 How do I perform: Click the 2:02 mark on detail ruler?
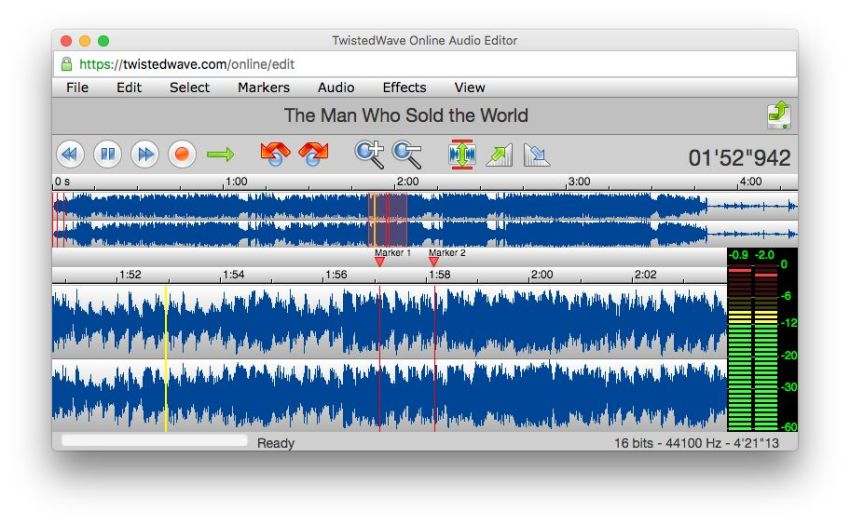(x=645, y=274)
